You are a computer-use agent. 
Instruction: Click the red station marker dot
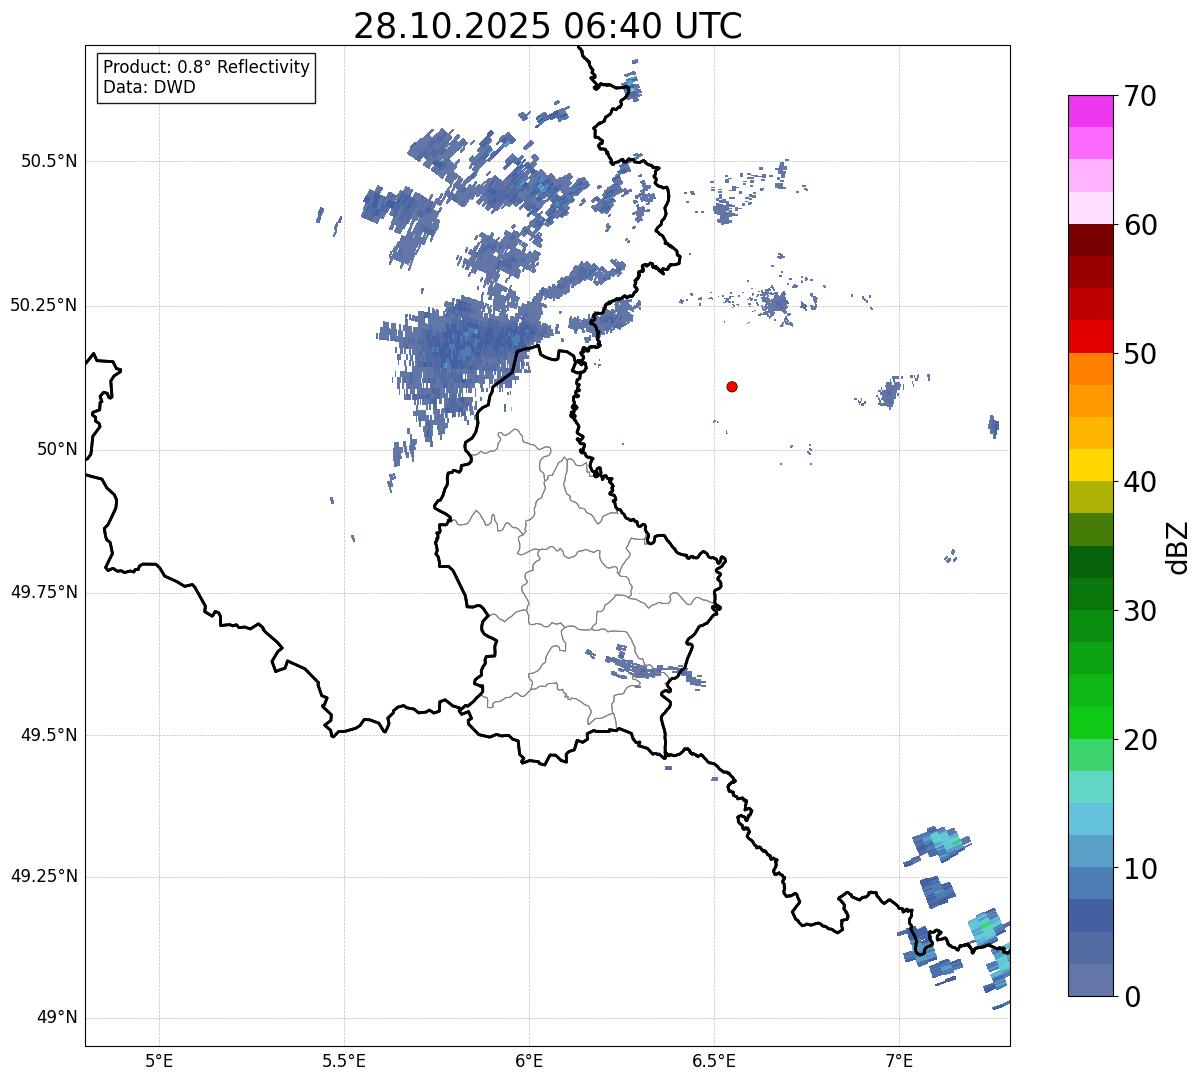(x=732, y=386)
